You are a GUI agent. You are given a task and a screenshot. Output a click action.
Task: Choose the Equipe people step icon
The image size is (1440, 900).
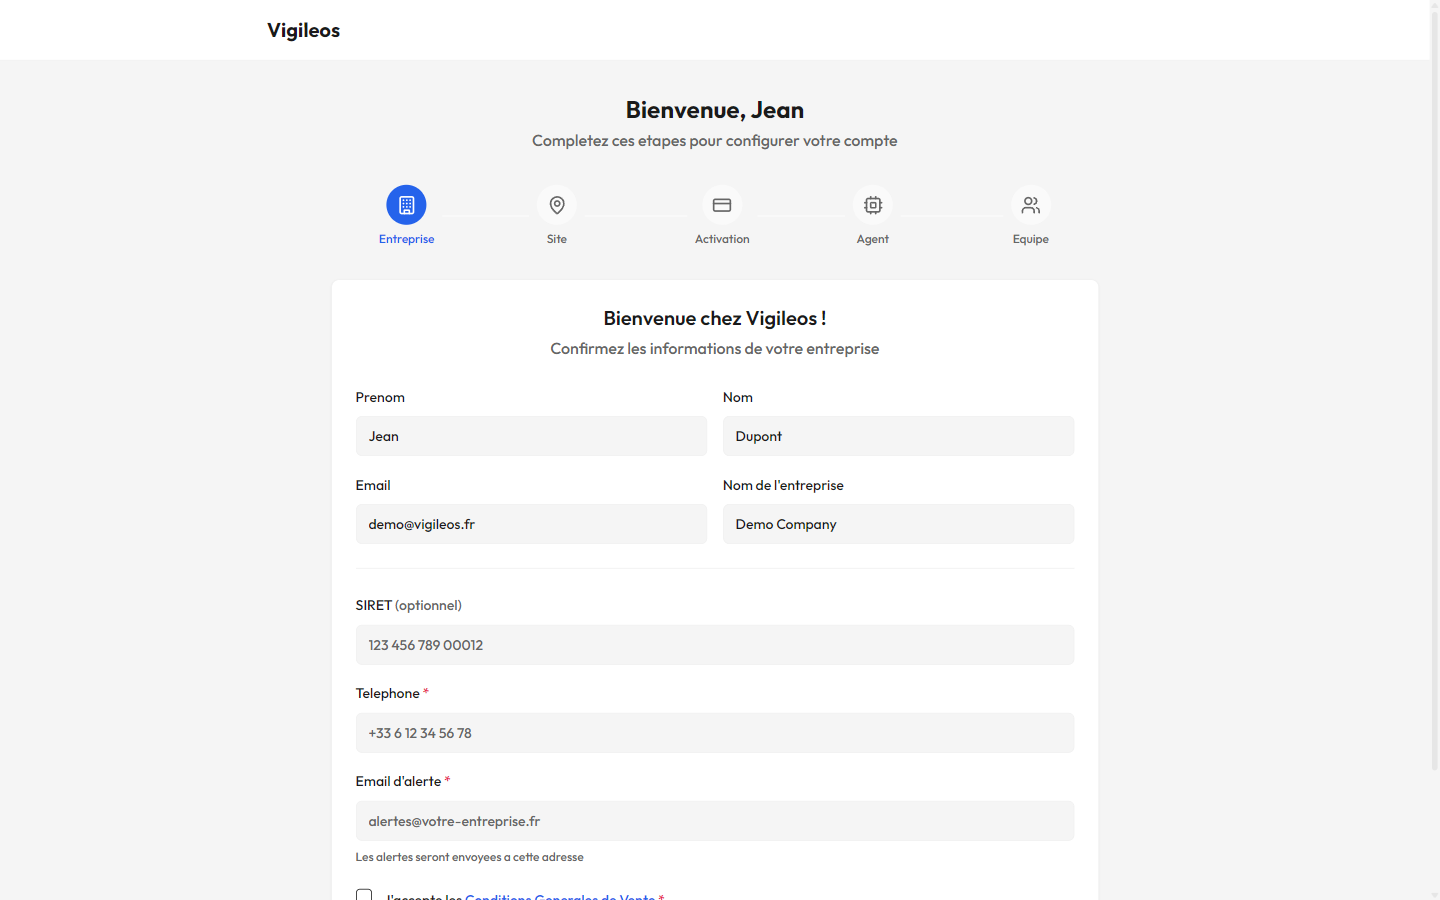point(1031,205)
